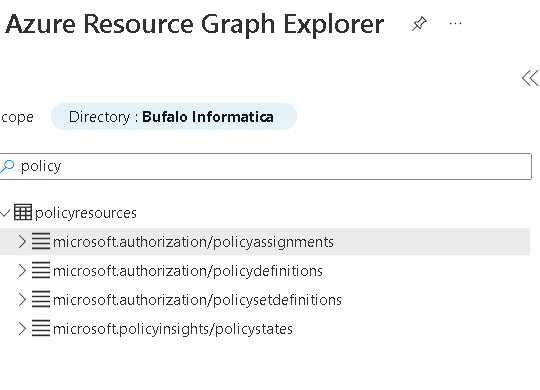Screen dimensions: 540x390
Task: Click the policyresources table grid icon
Action: tap(23, 212)
